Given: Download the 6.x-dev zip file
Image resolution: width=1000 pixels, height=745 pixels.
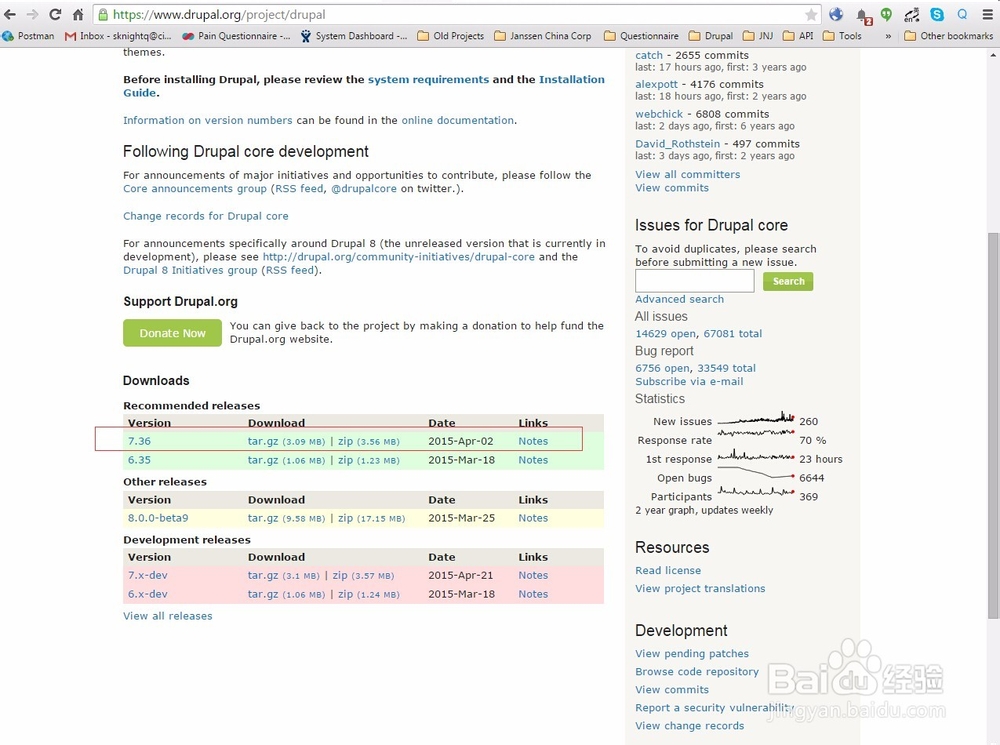Looking at the screenshot, I should (345, 594).
